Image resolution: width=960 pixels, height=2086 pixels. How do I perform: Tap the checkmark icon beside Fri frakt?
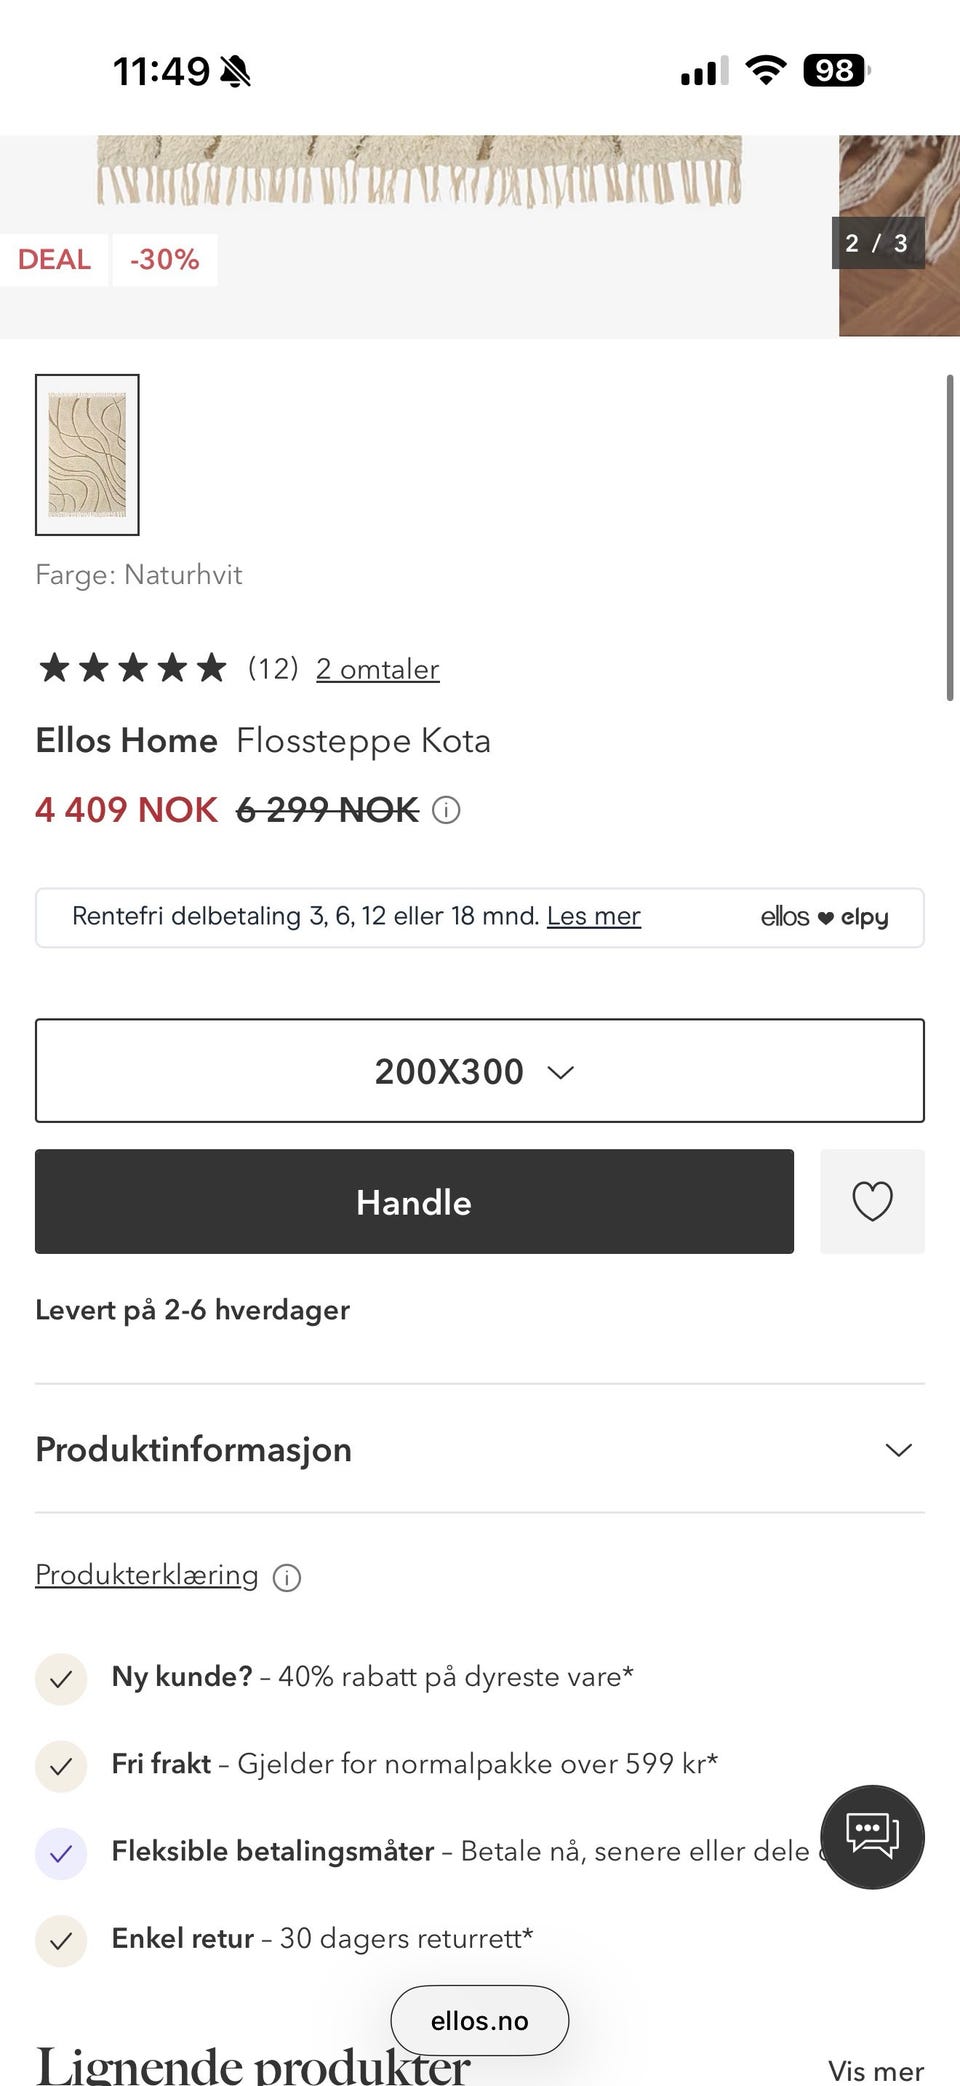61,1766
